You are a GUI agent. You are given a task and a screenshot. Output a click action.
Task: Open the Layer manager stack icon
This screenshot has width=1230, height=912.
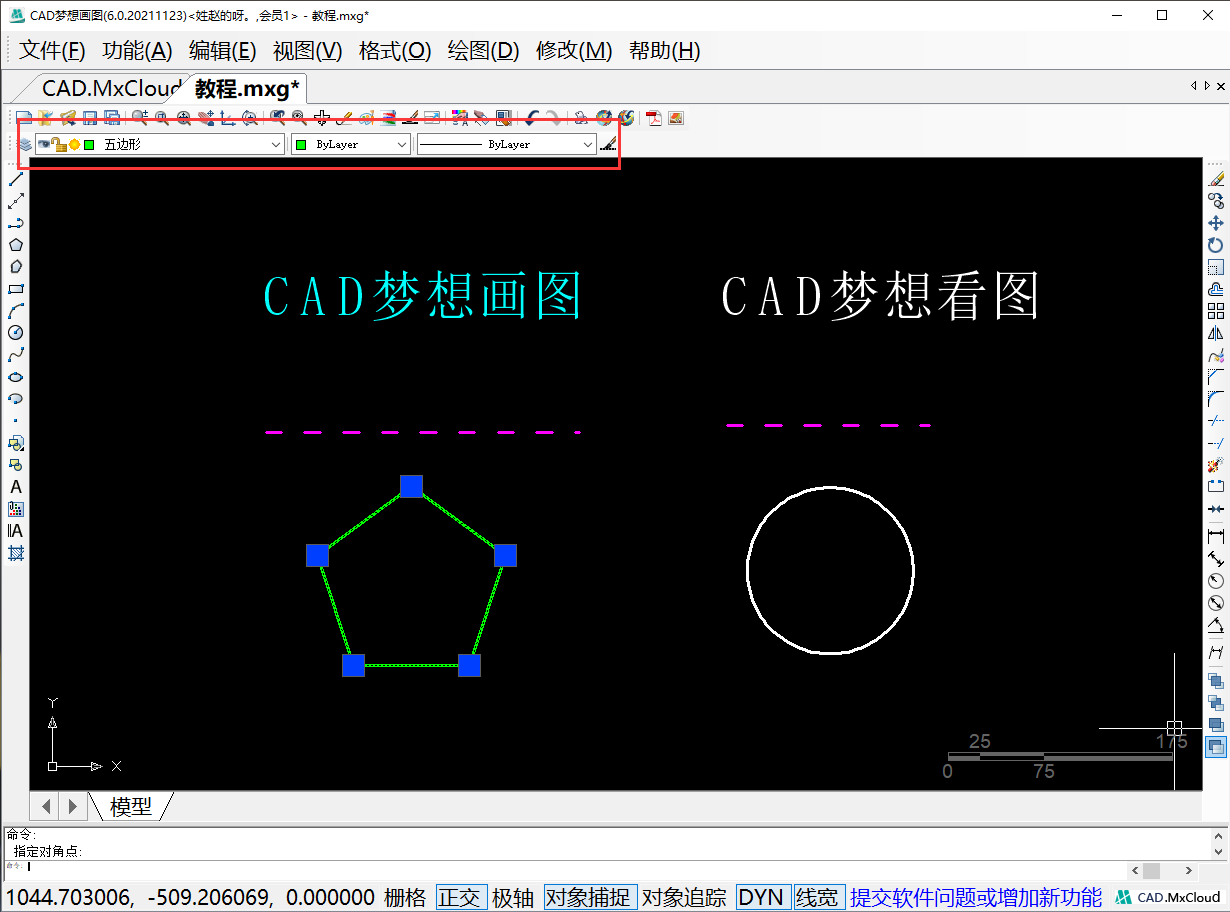coord(25,144)
